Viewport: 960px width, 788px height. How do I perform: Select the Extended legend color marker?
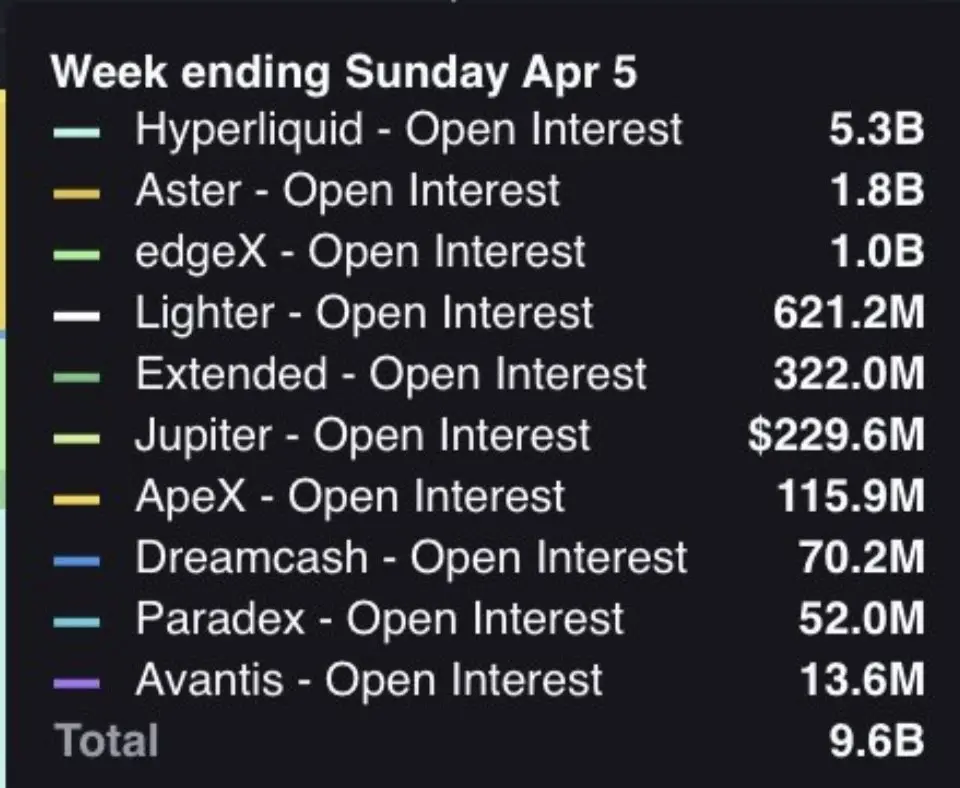point(77,377)
